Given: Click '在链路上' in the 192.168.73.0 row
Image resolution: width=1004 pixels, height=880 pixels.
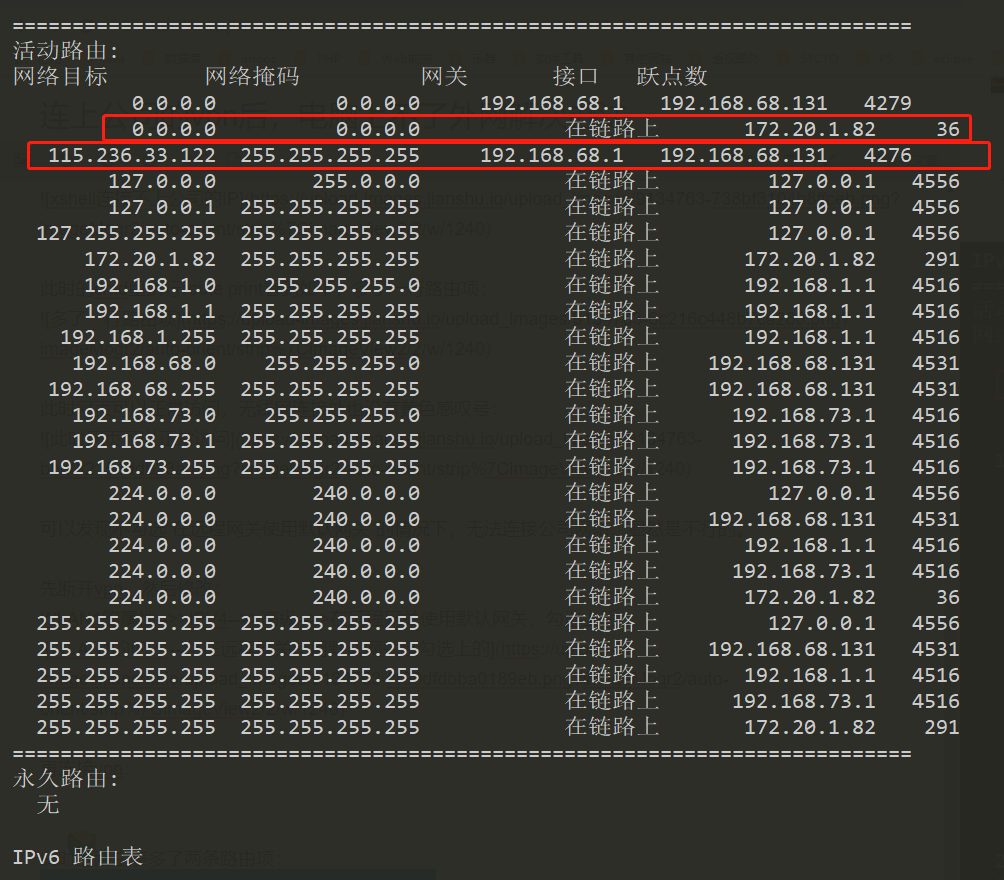Looking at the screenshot, I should click(x=611, y=414).
